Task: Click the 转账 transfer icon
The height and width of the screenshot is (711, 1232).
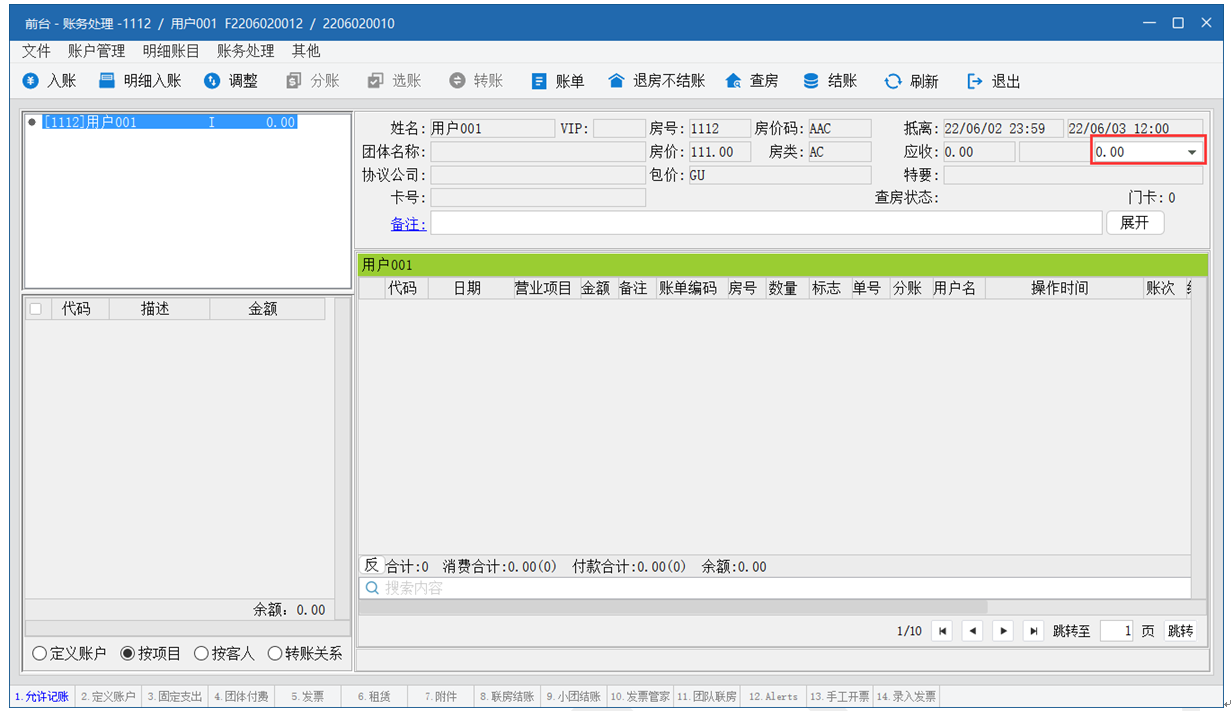Action: coord(457,81)
